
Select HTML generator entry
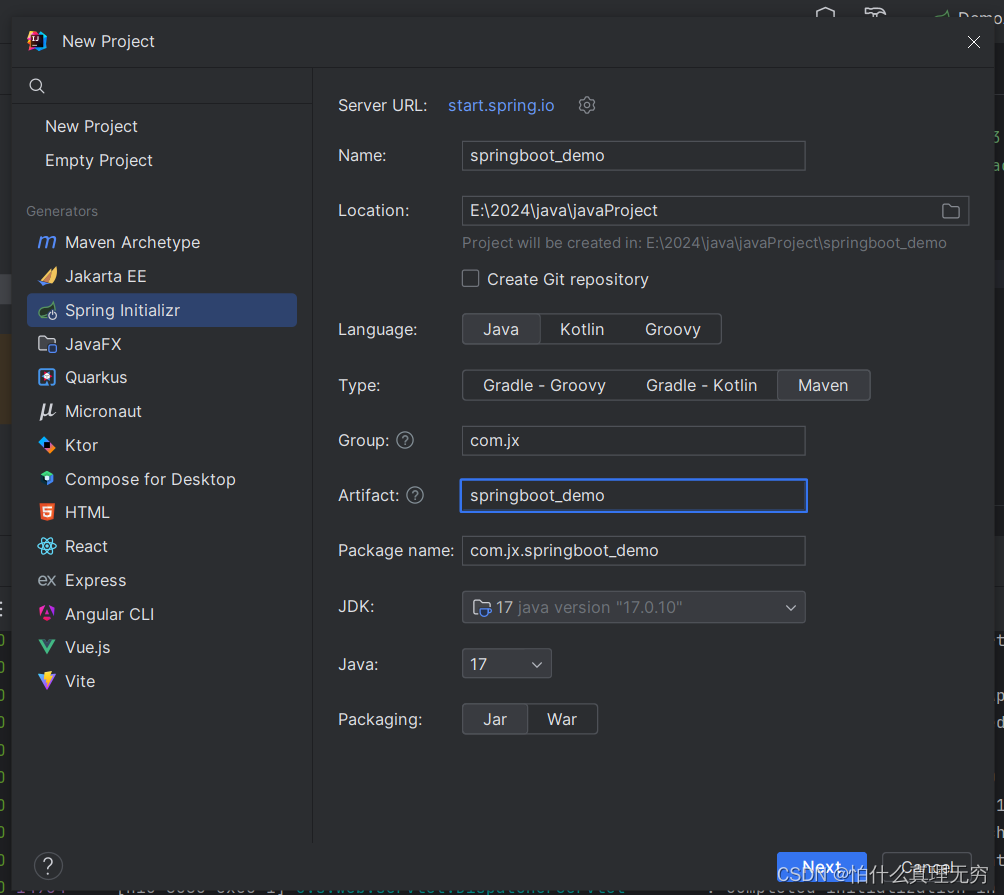click(162, 513)
